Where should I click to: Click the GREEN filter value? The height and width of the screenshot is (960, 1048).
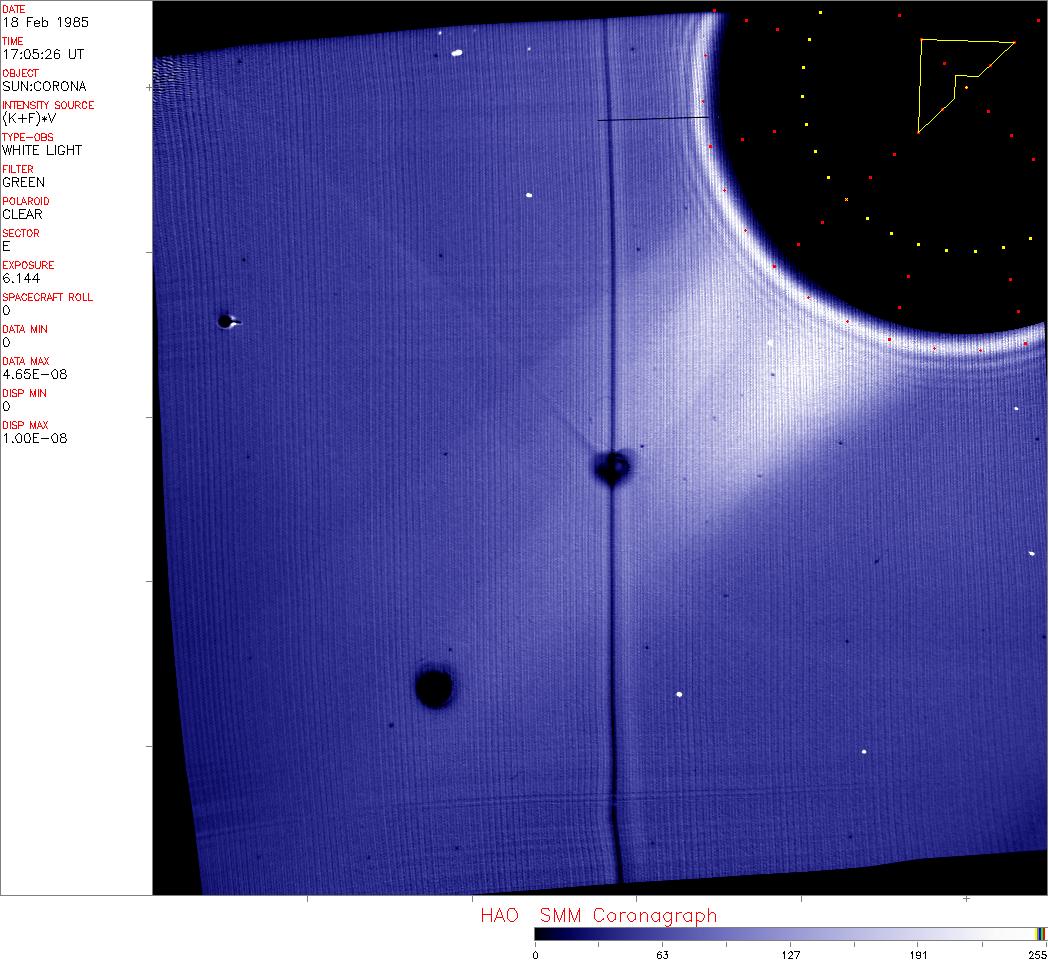tap(24, 182)
